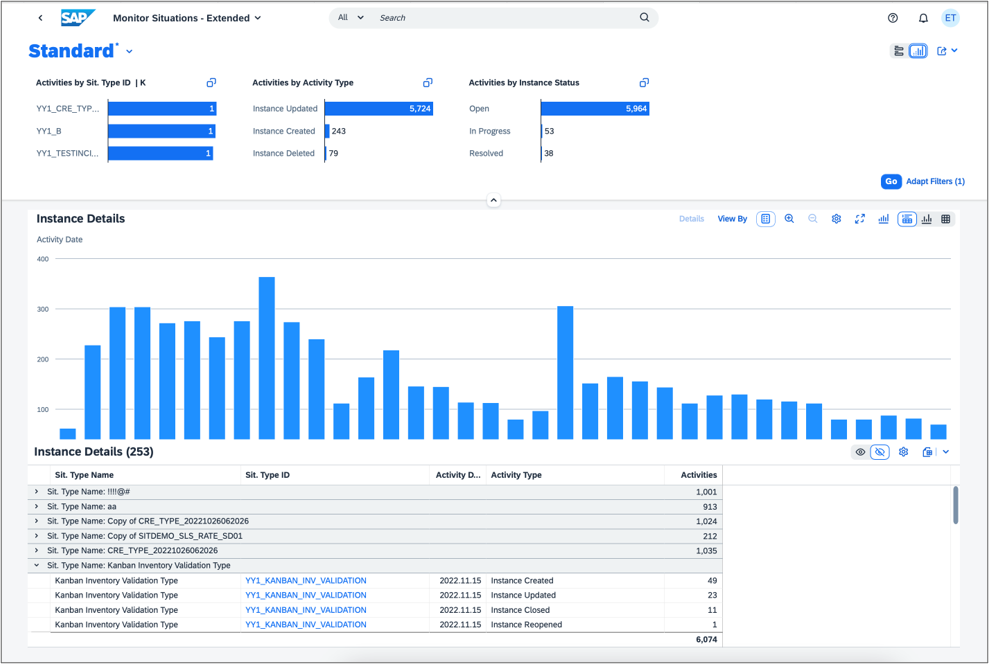Enter full screen mode for the chart
This screenshot has width=989, height=664.
[x=859, y=219]
